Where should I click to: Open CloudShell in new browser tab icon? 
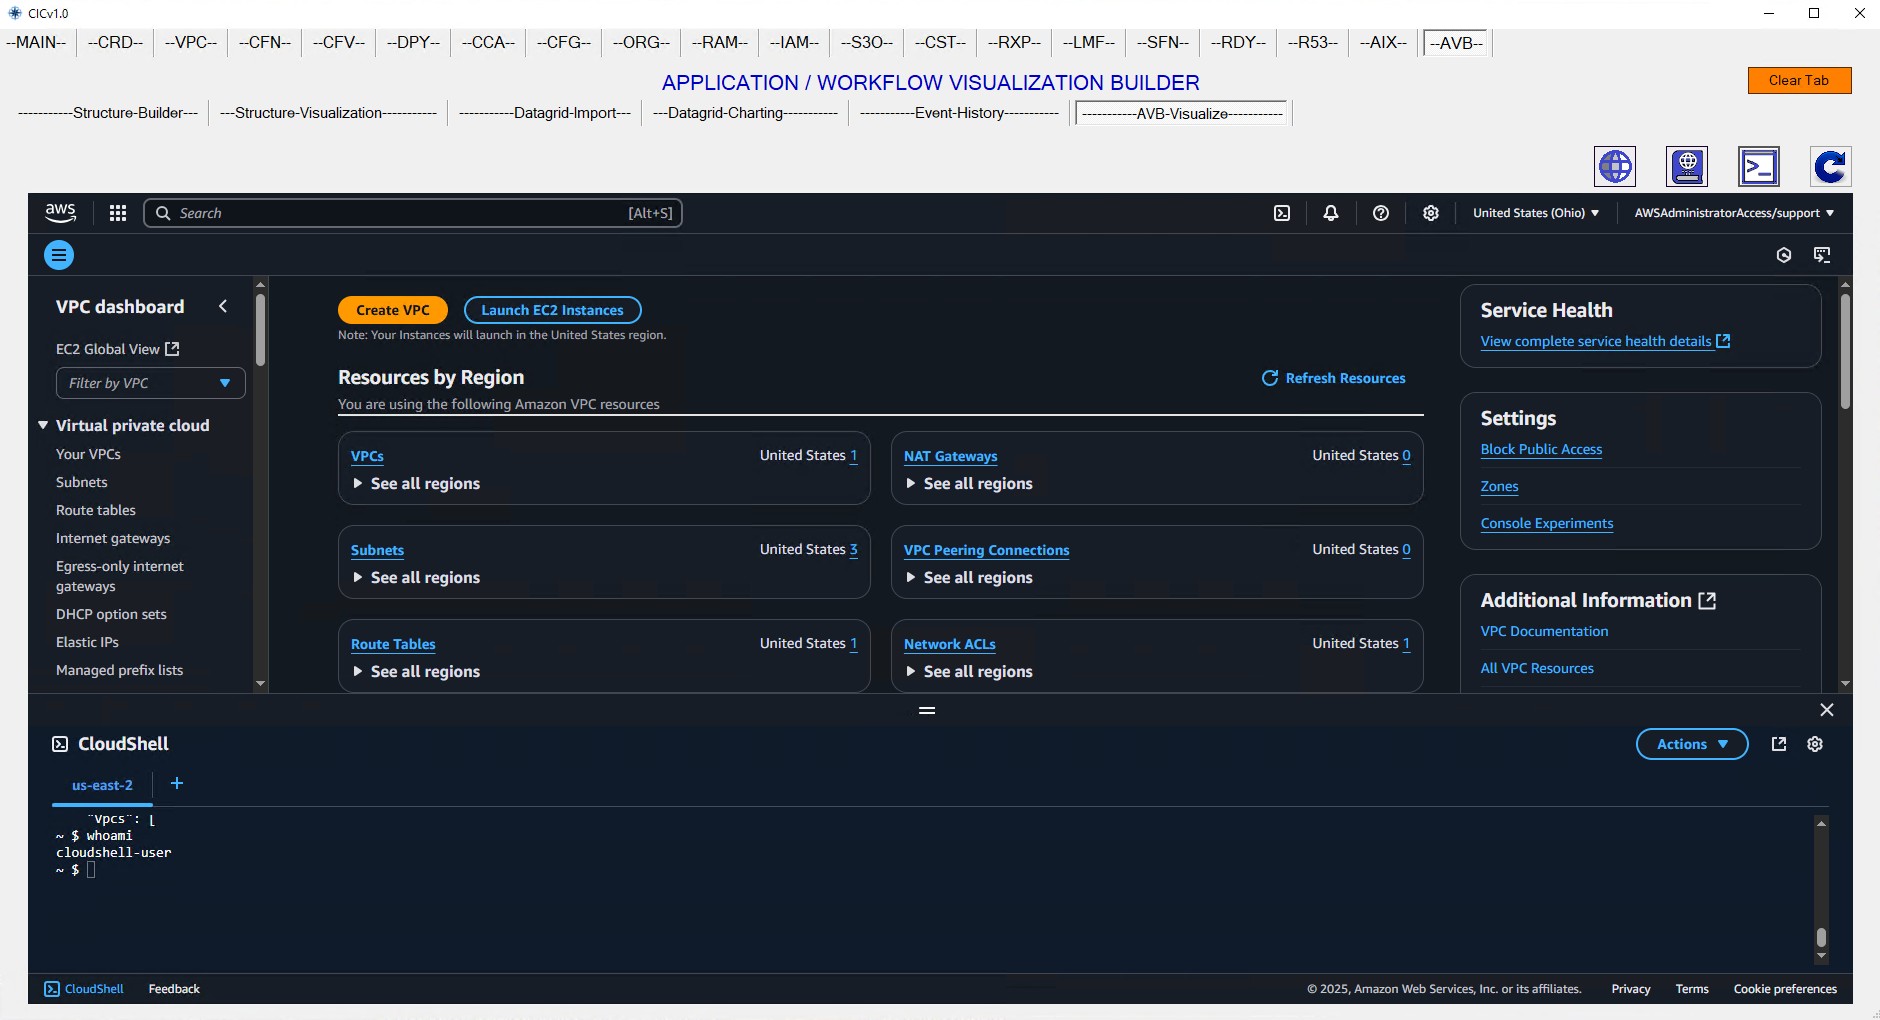tap(1779, 744)
